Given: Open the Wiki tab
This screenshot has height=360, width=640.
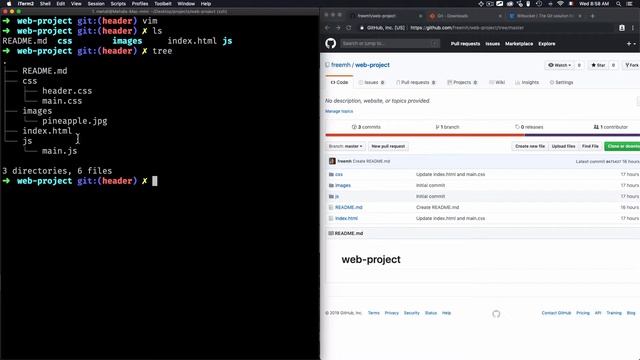Looking at the screenshot, I should (x=497, y=82).
